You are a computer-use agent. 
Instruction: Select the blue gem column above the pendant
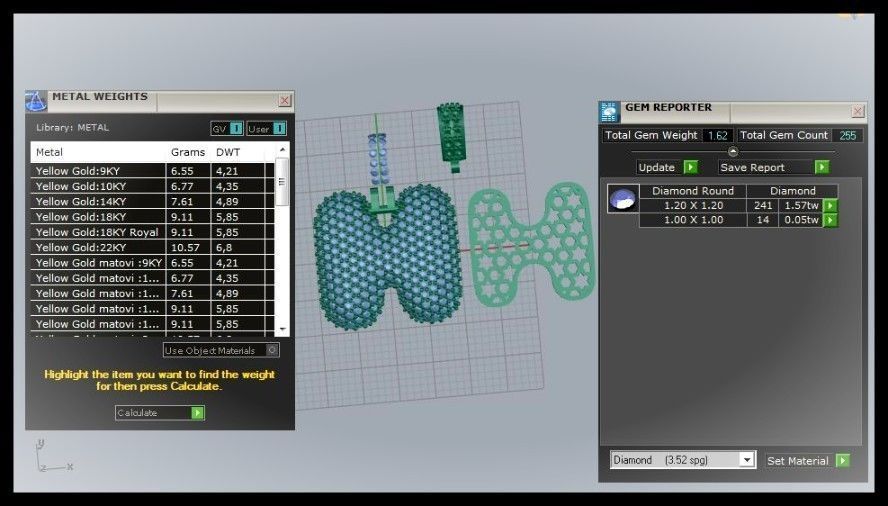click(378, 159)
